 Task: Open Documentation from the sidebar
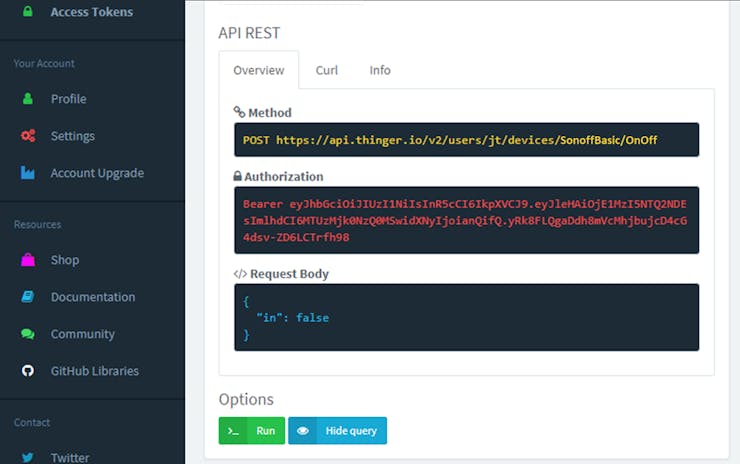[x=93, y=297]
